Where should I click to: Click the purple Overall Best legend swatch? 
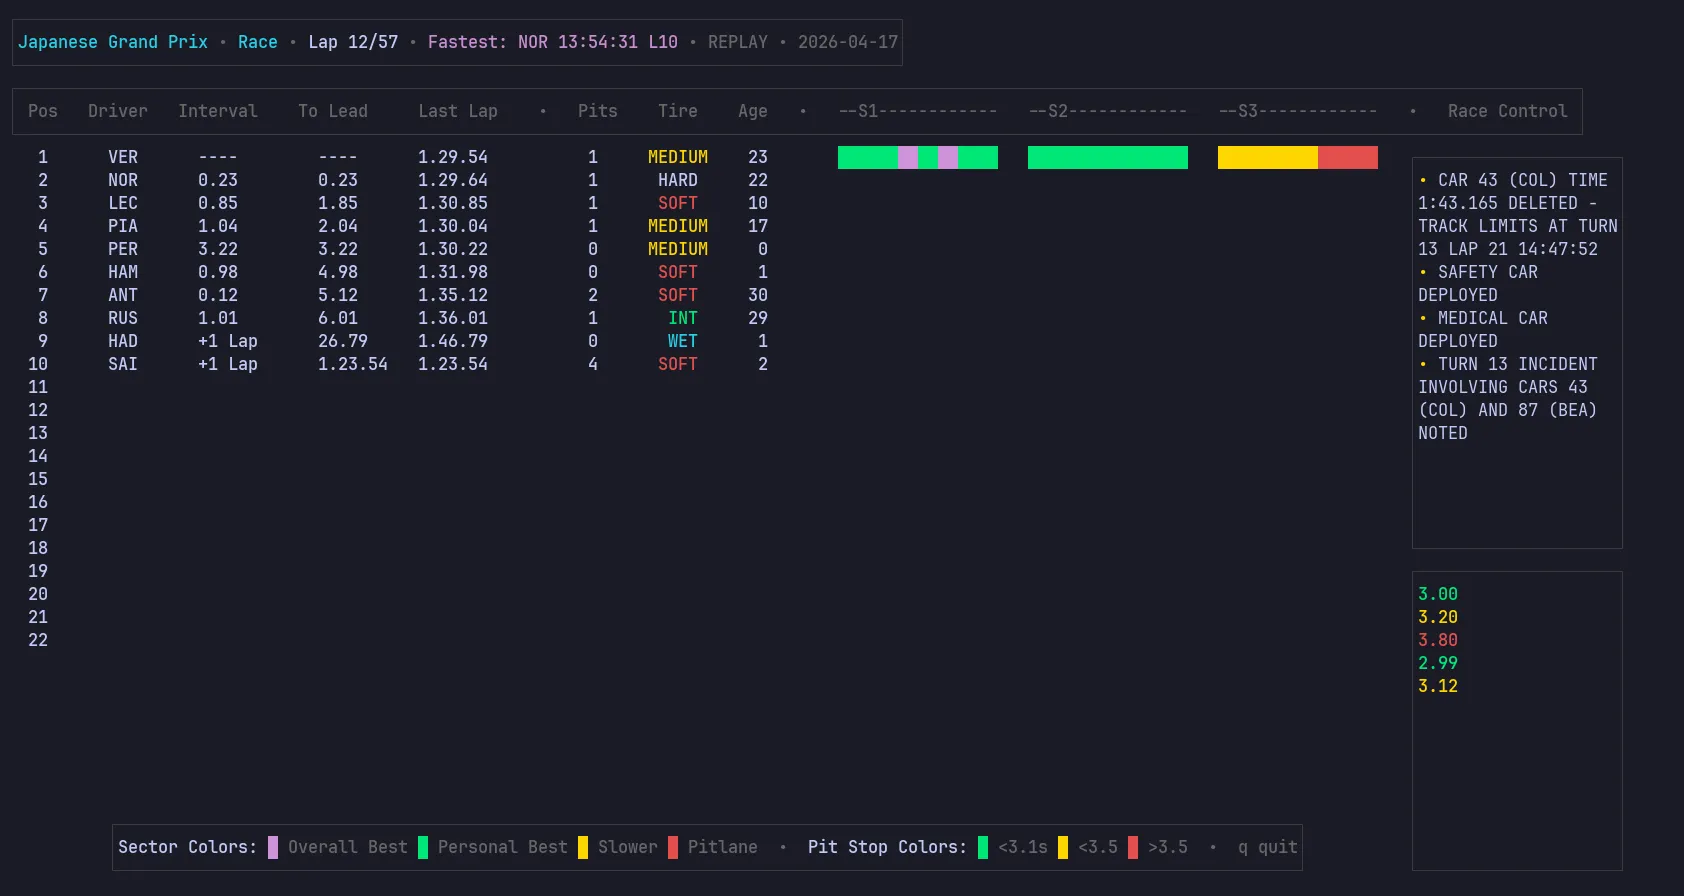(x=273, y=847)
